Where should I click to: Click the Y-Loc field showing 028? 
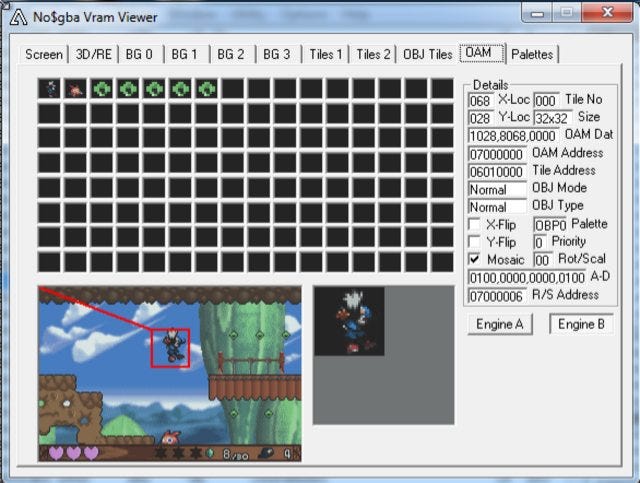pyautogui.click(x=481, y=118)
